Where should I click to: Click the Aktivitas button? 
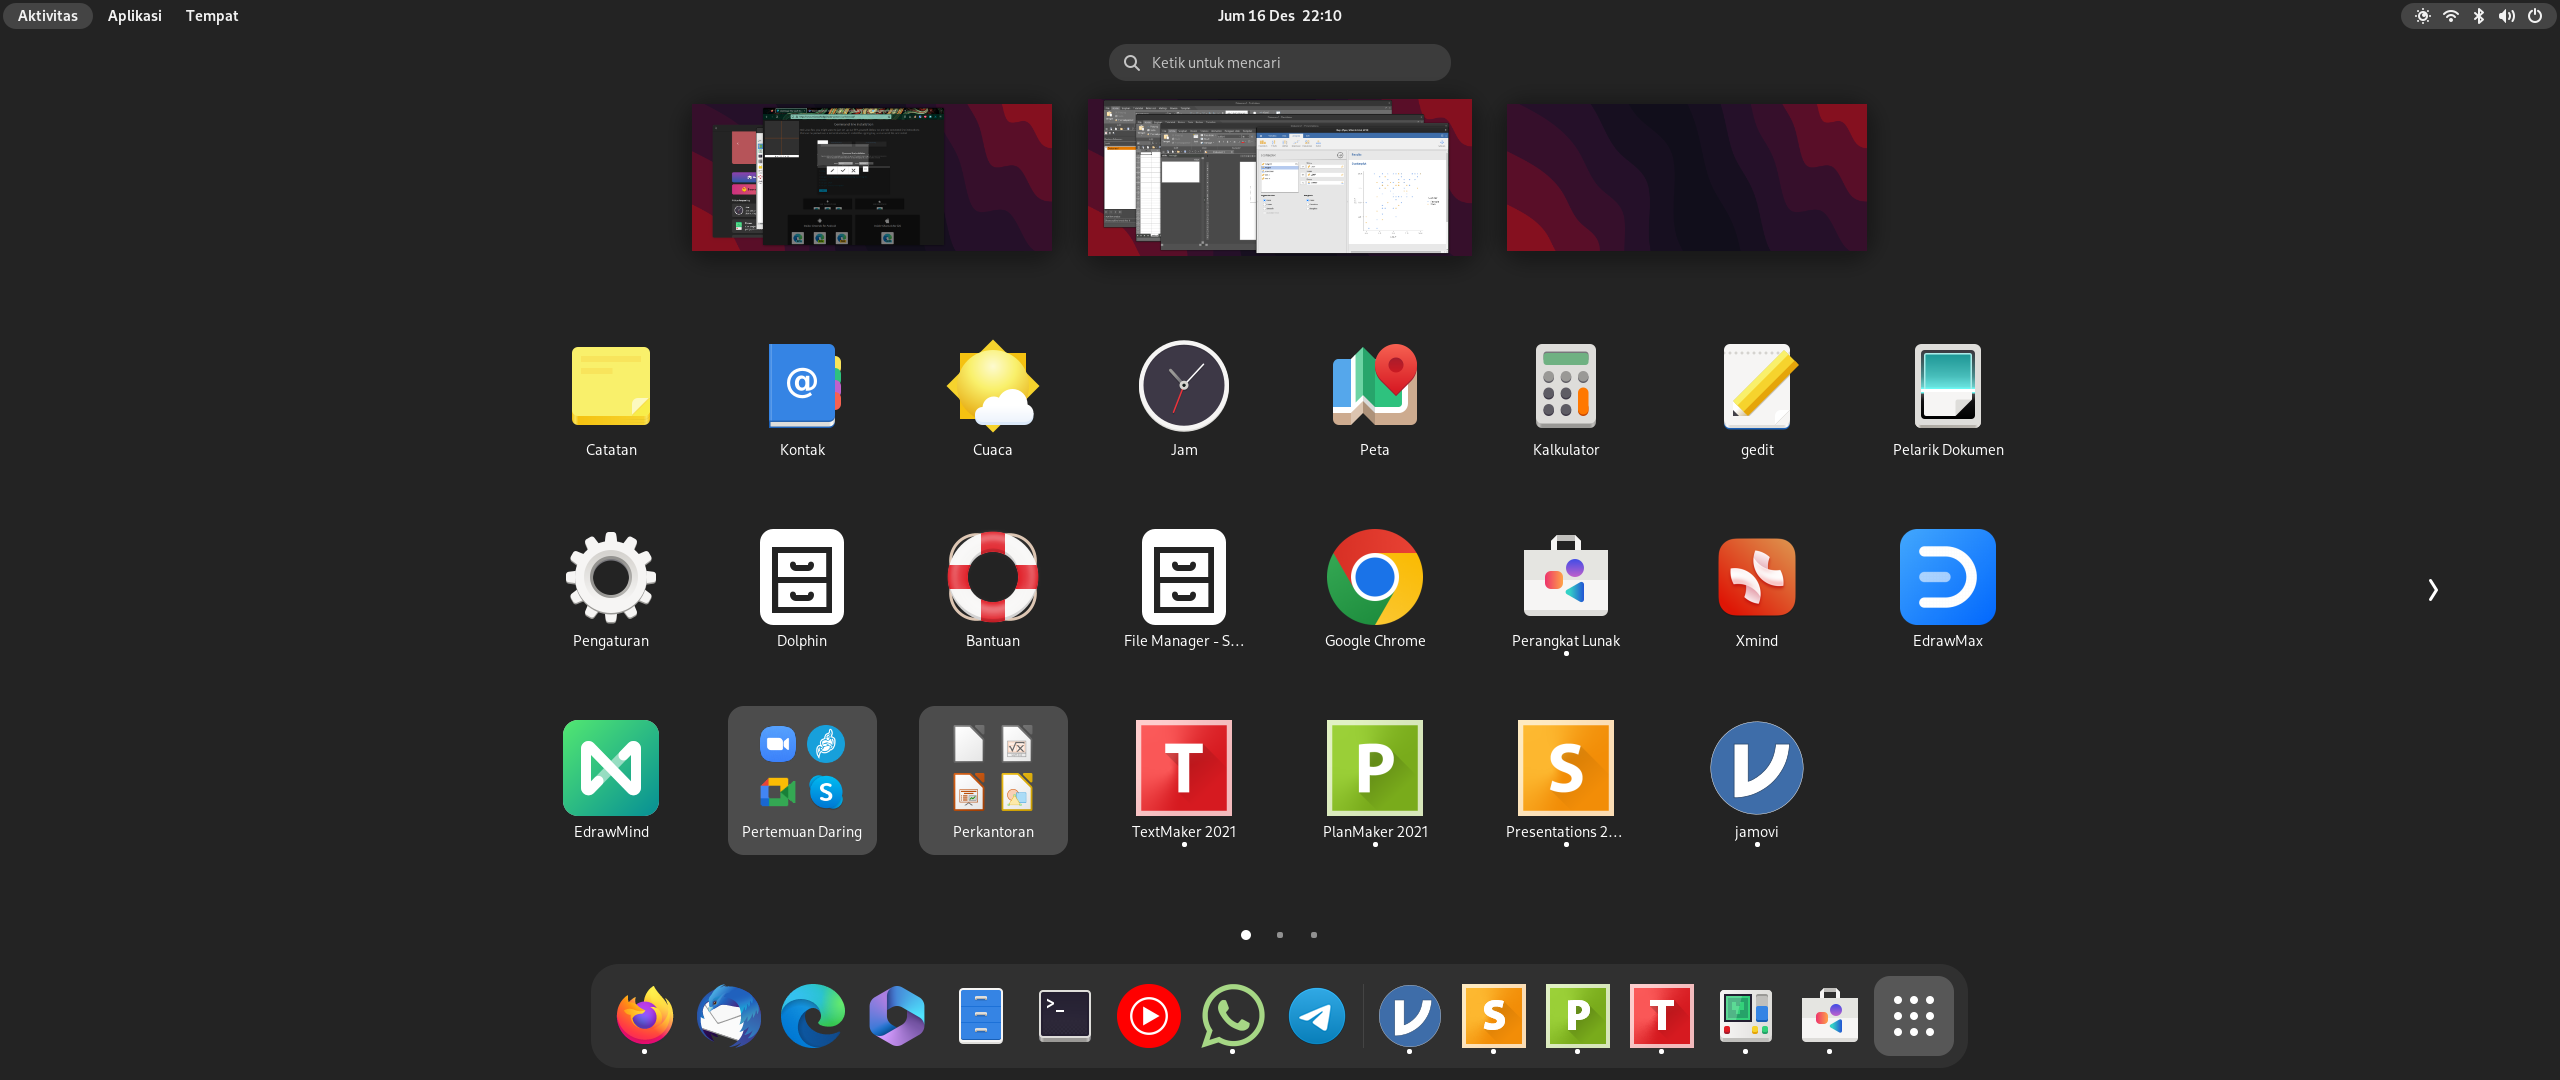pos(47,16)
